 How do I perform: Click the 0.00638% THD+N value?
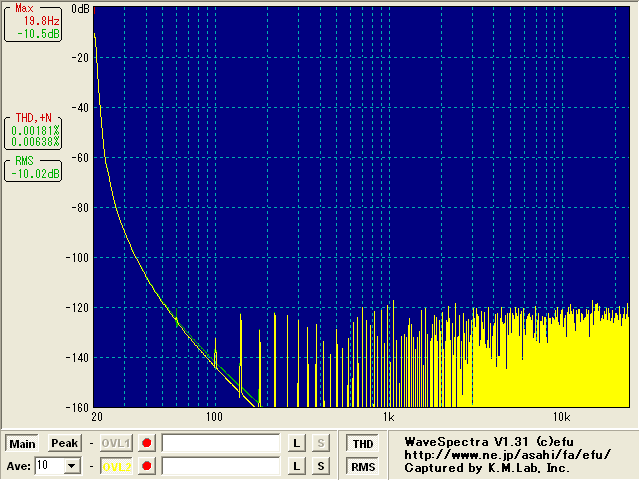point(35,142)
